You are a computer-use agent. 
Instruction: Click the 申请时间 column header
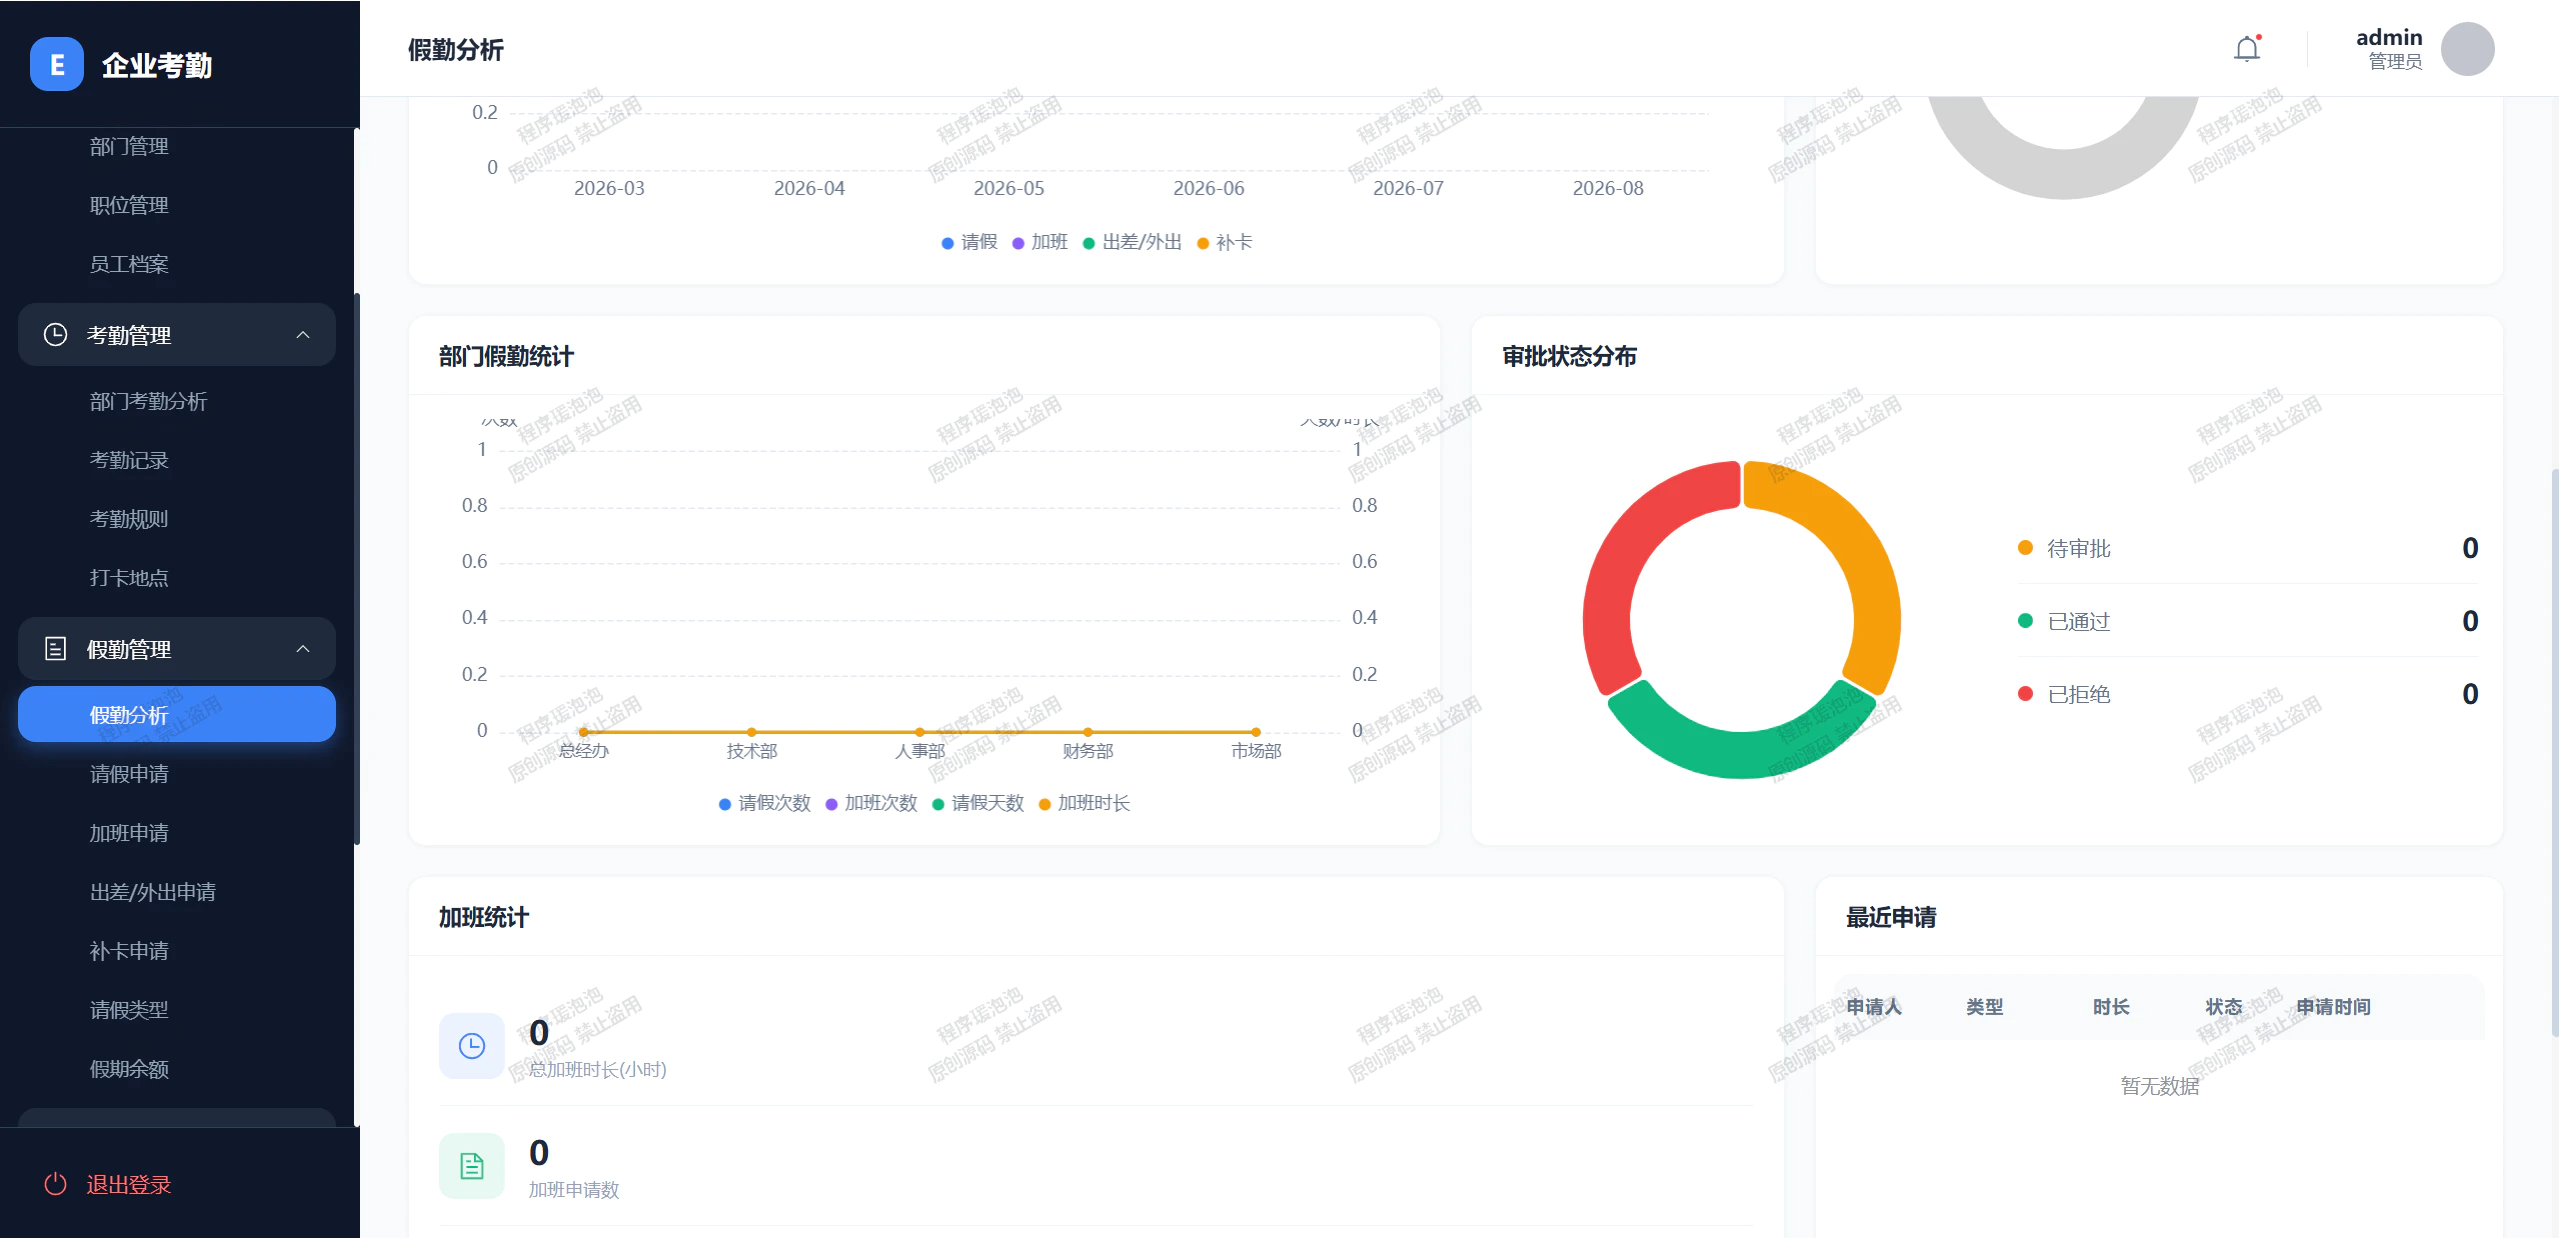[x=2333, y=1007]
